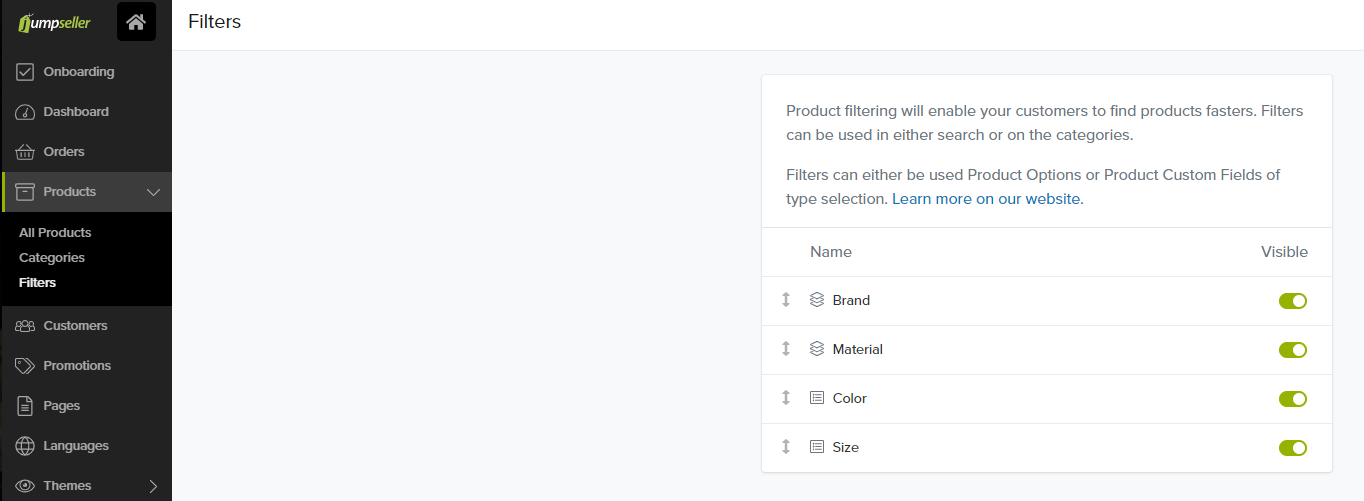Click the Jumpseller logo
The image size is (1364, 501).
pyautogui.click(x=54, y=22)
